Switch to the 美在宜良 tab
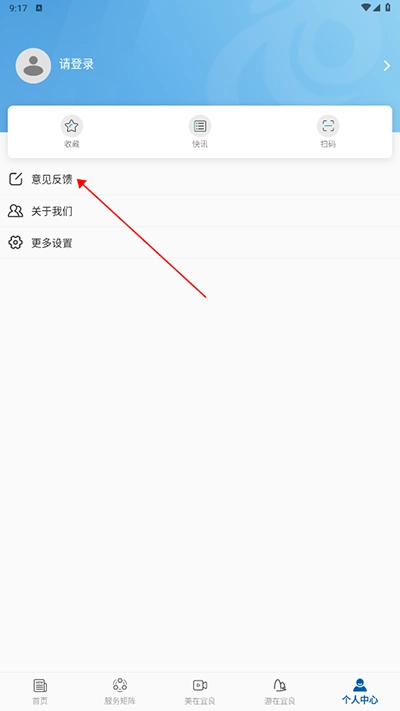The height and width of the screenshot is (711, 400). coord(200,691)
